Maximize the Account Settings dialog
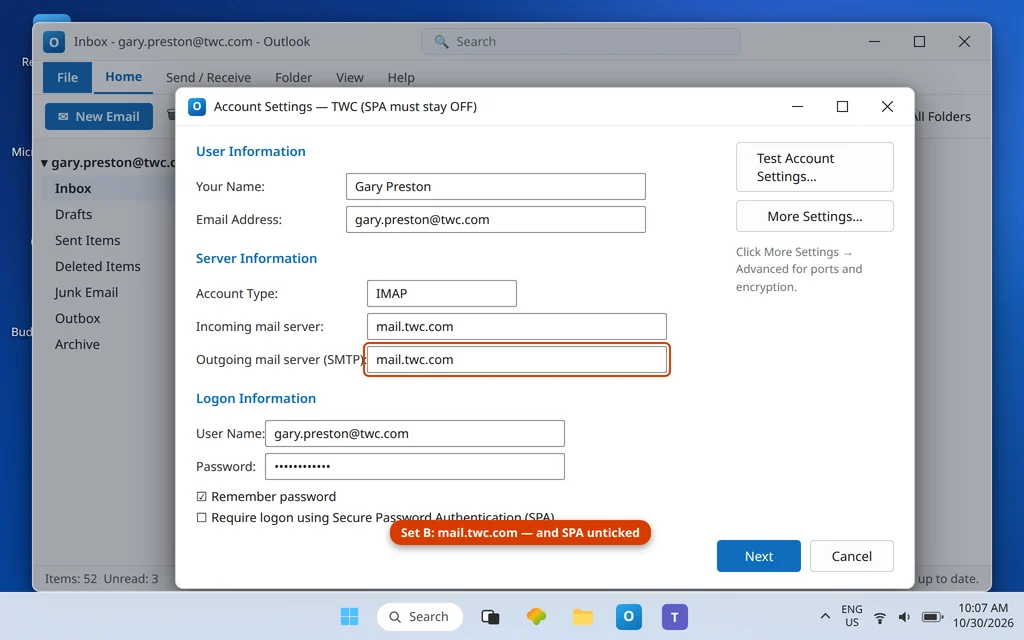The width and height of the screenshot is (1024, 640). coord(842,106)
